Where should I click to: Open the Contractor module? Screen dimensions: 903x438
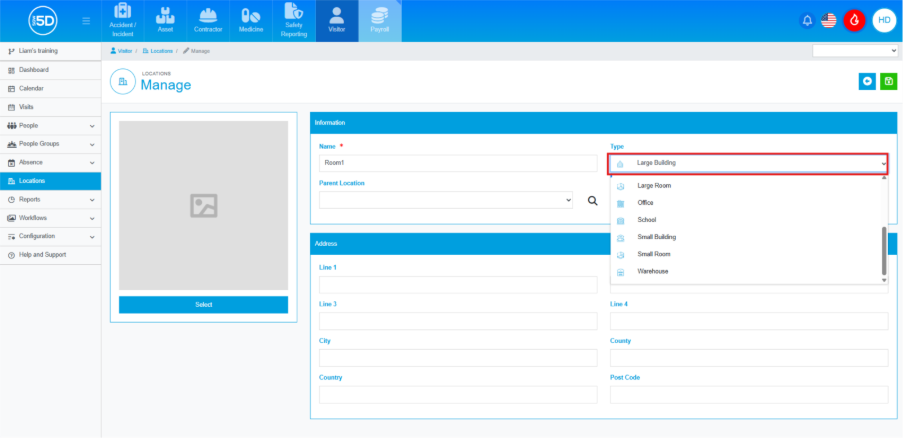click(x=208, y=21)
